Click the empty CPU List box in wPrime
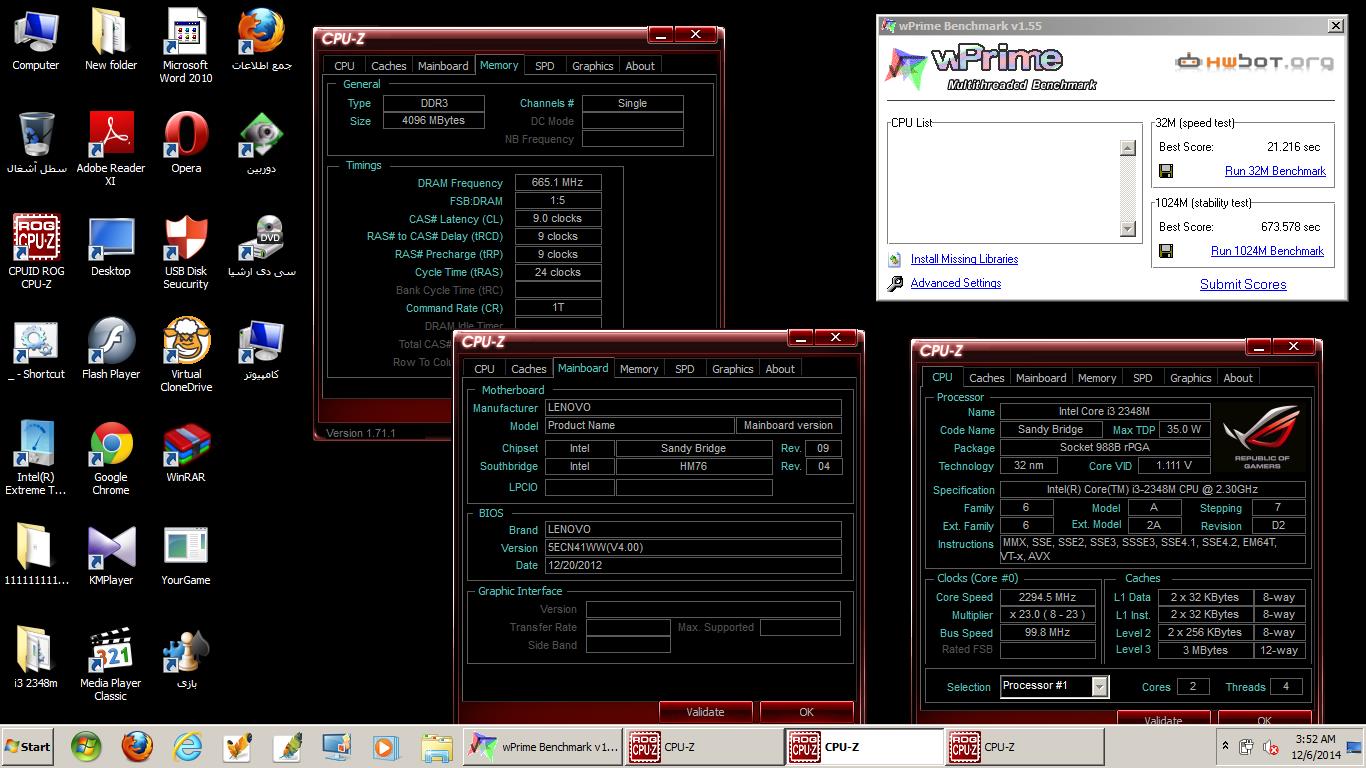This screenshot has width=1366, height=768. (x=1004, y=188)
